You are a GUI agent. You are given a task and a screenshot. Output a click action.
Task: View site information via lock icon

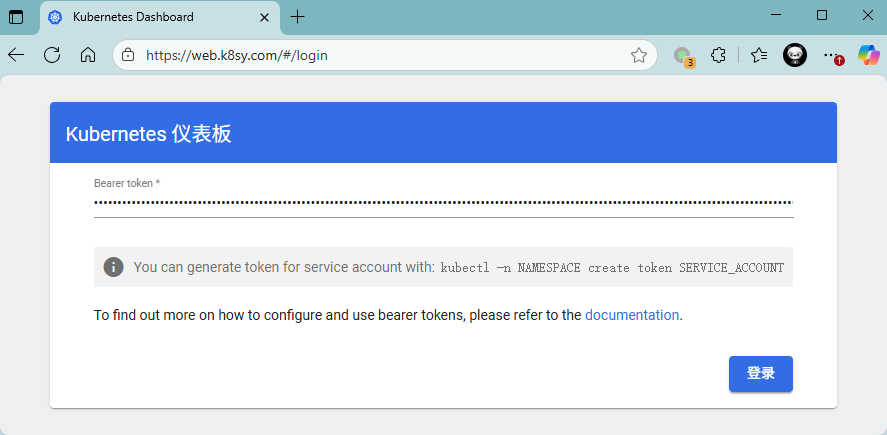[127, 56]
